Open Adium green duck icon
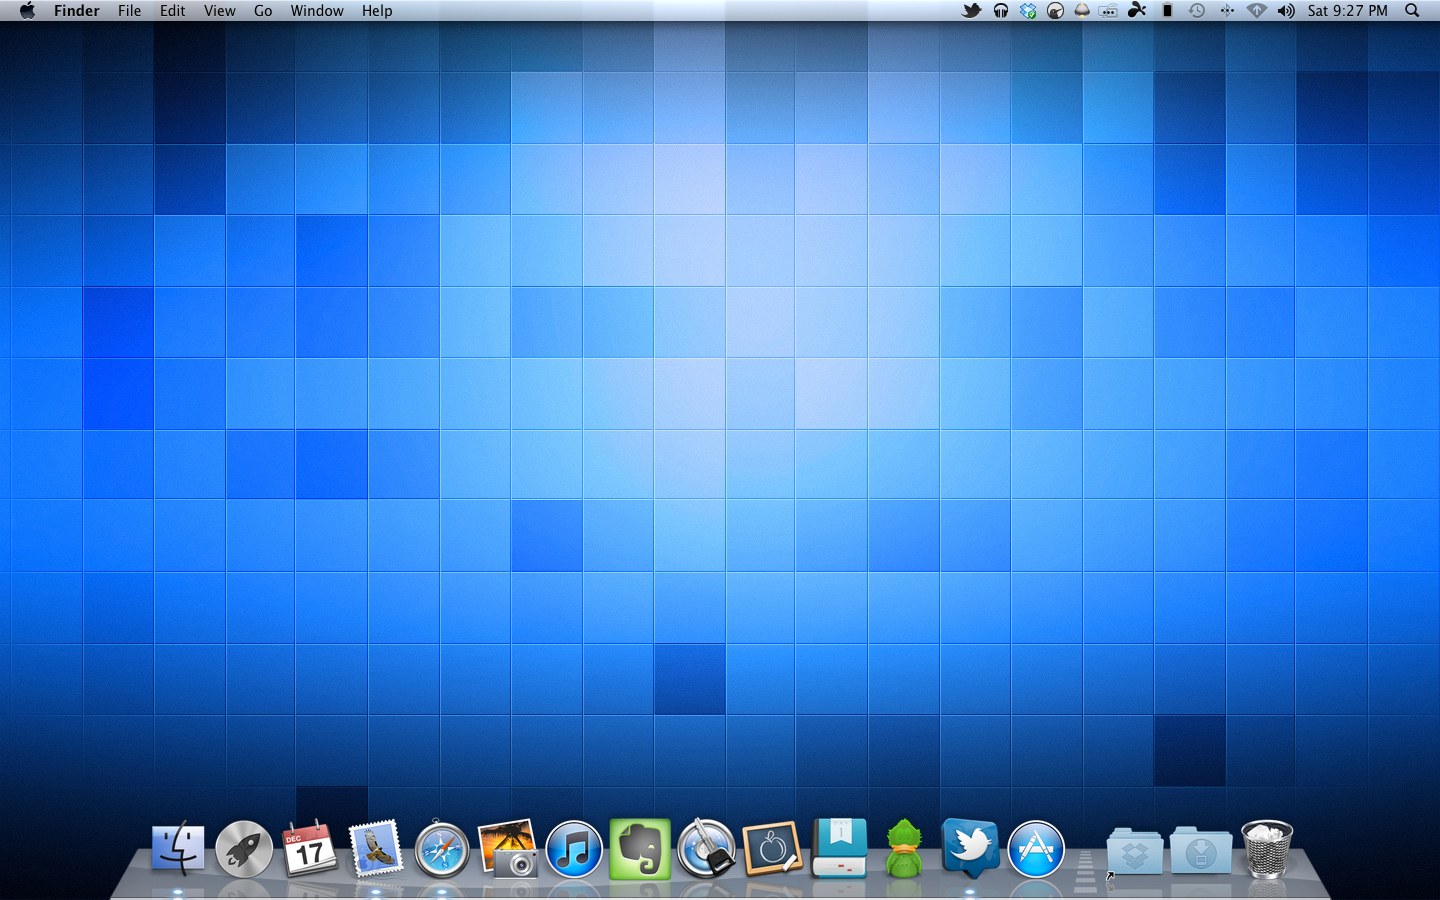Image resolution: width=1440 pixels, height=900 pixels. click(904, 849)
